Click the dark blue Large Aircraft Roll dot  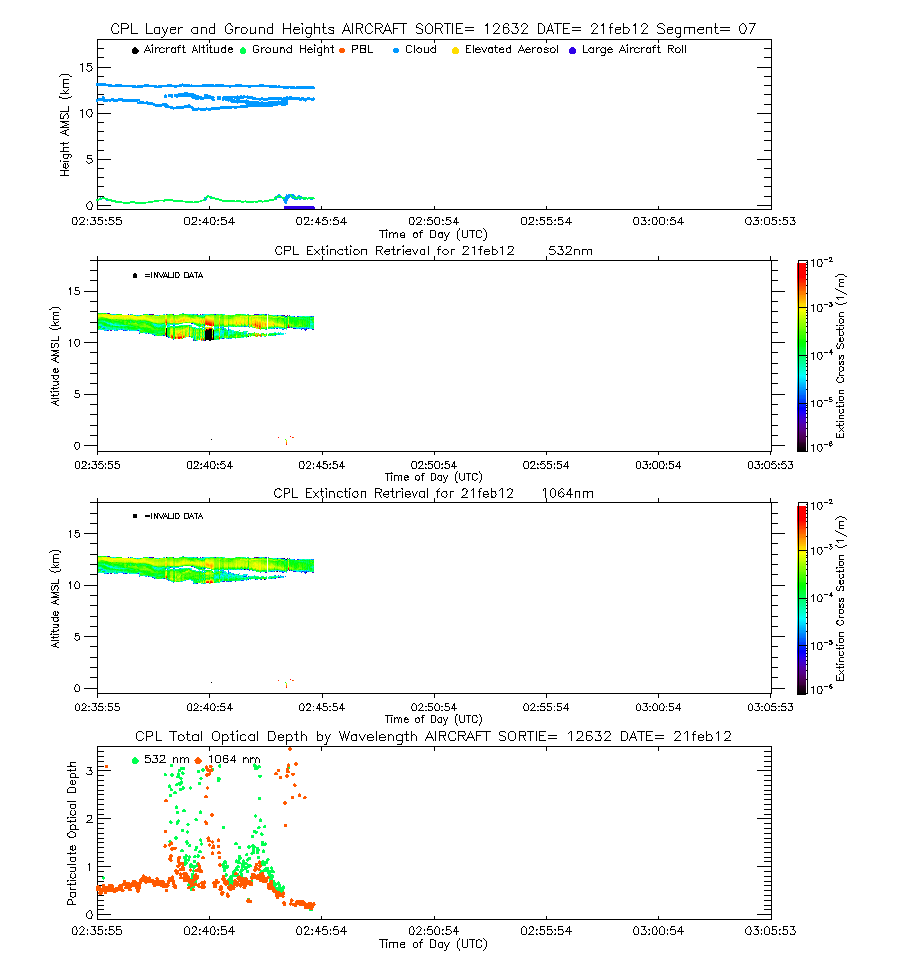572,51
